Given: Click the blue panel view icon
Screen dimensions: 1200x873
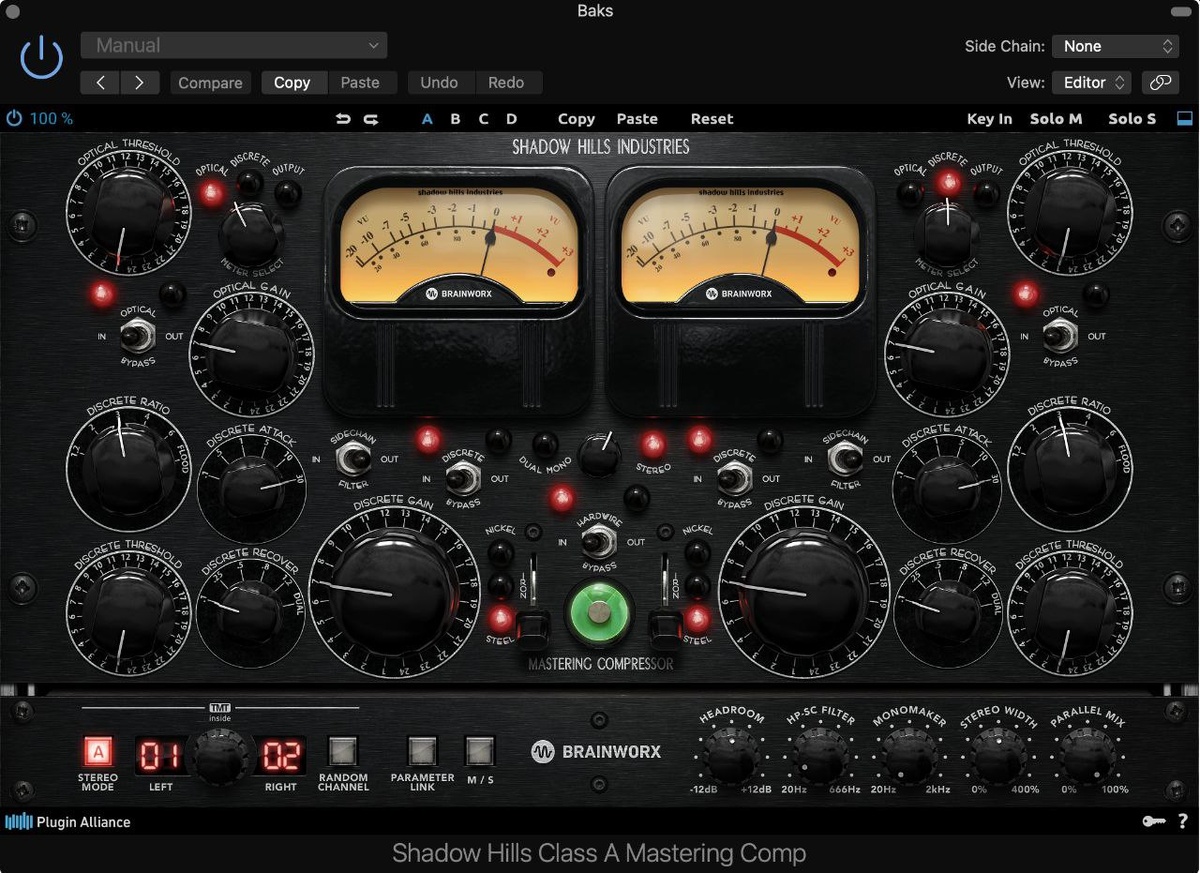Looking at the screenshot, I should tap(1185, 118).
